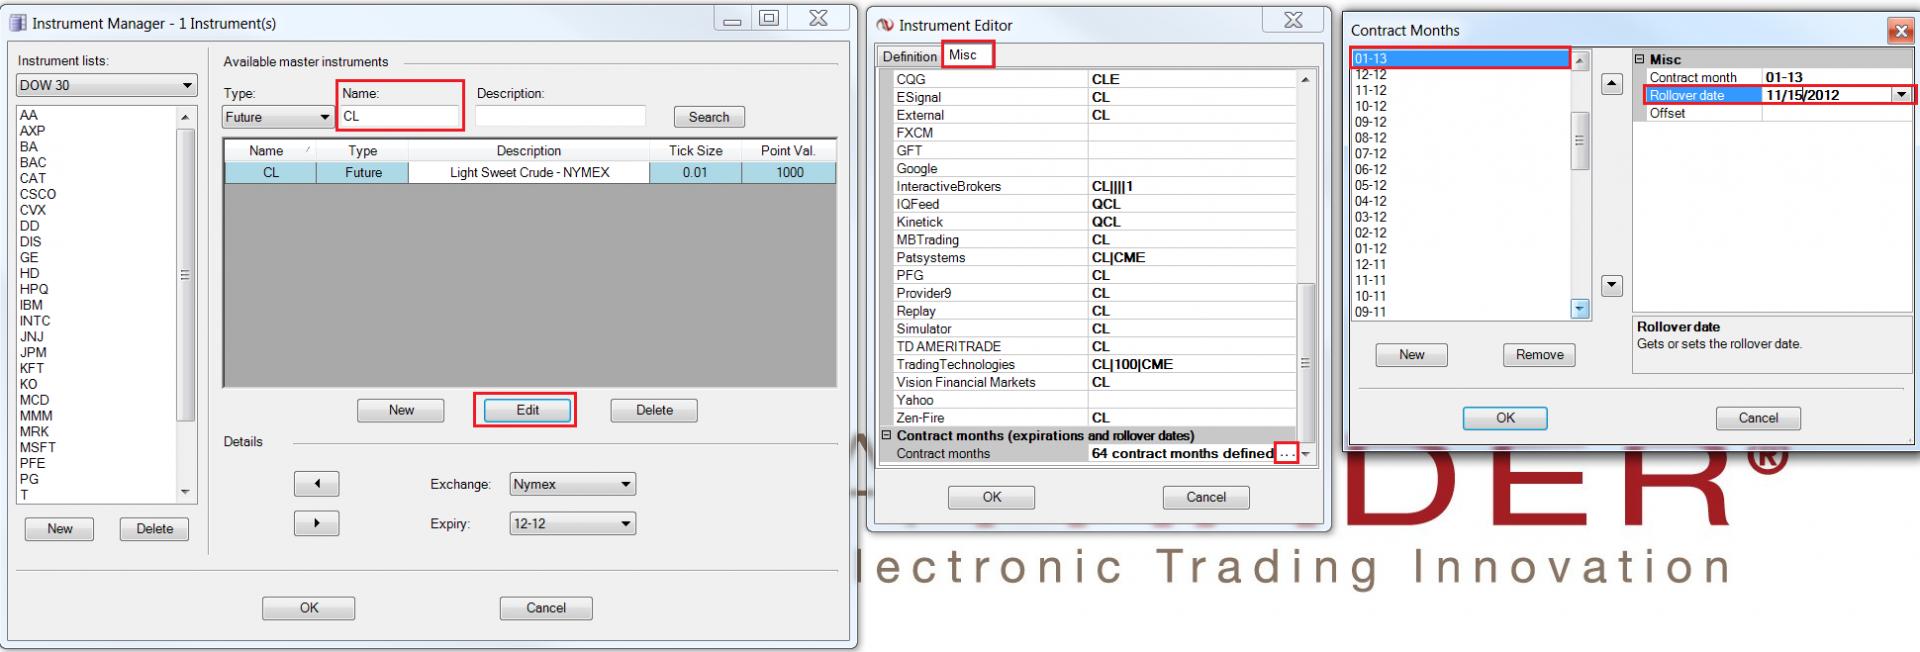Click the InteractiveBrokers symbol map row
Screen dimensions: 1920x652
[1094, 186]
